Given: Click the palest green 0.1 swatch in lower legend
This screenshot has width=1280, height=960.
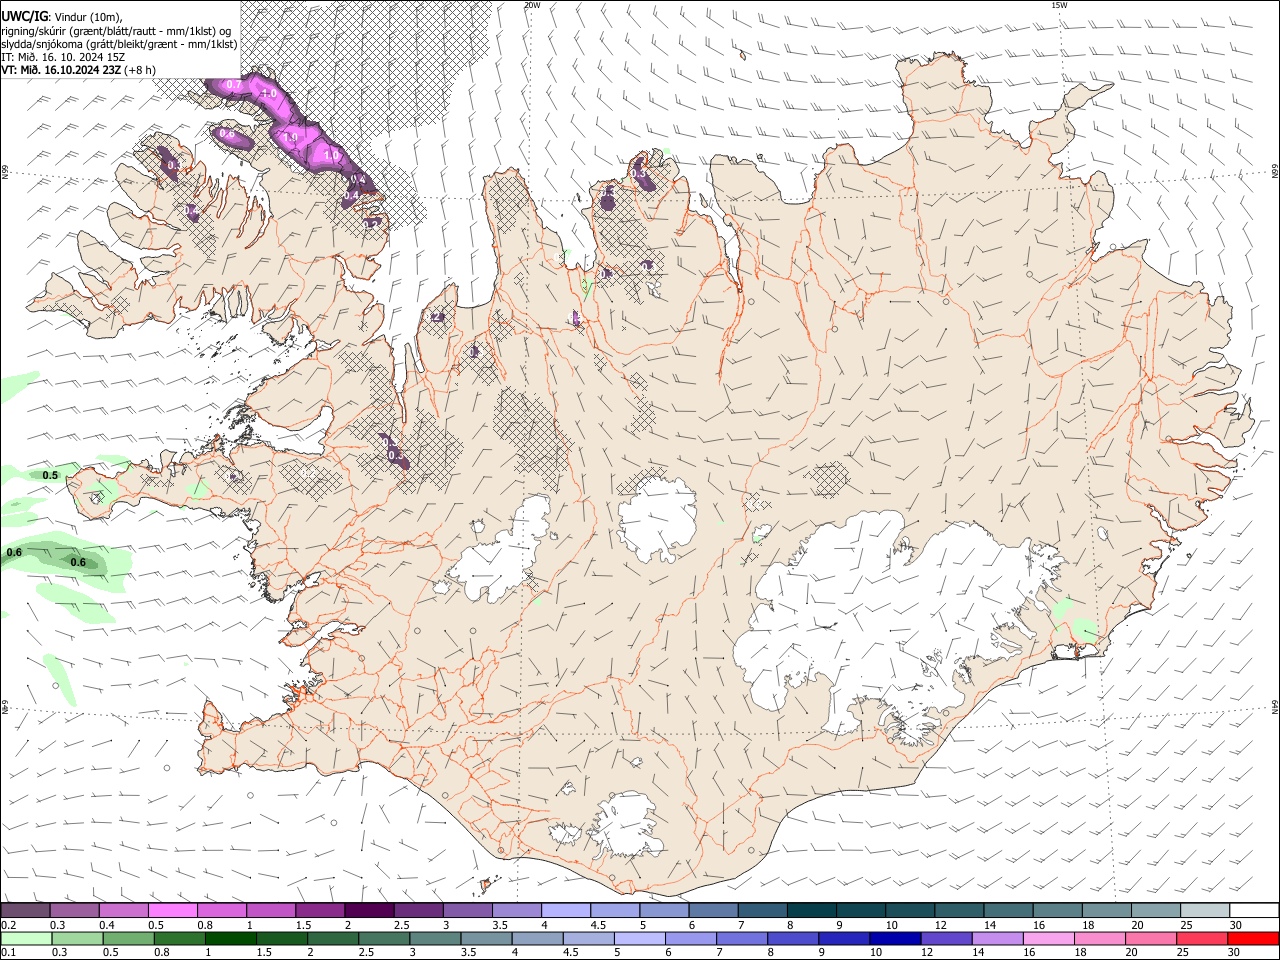Looking at the screenshot, I should click(26, 938).
